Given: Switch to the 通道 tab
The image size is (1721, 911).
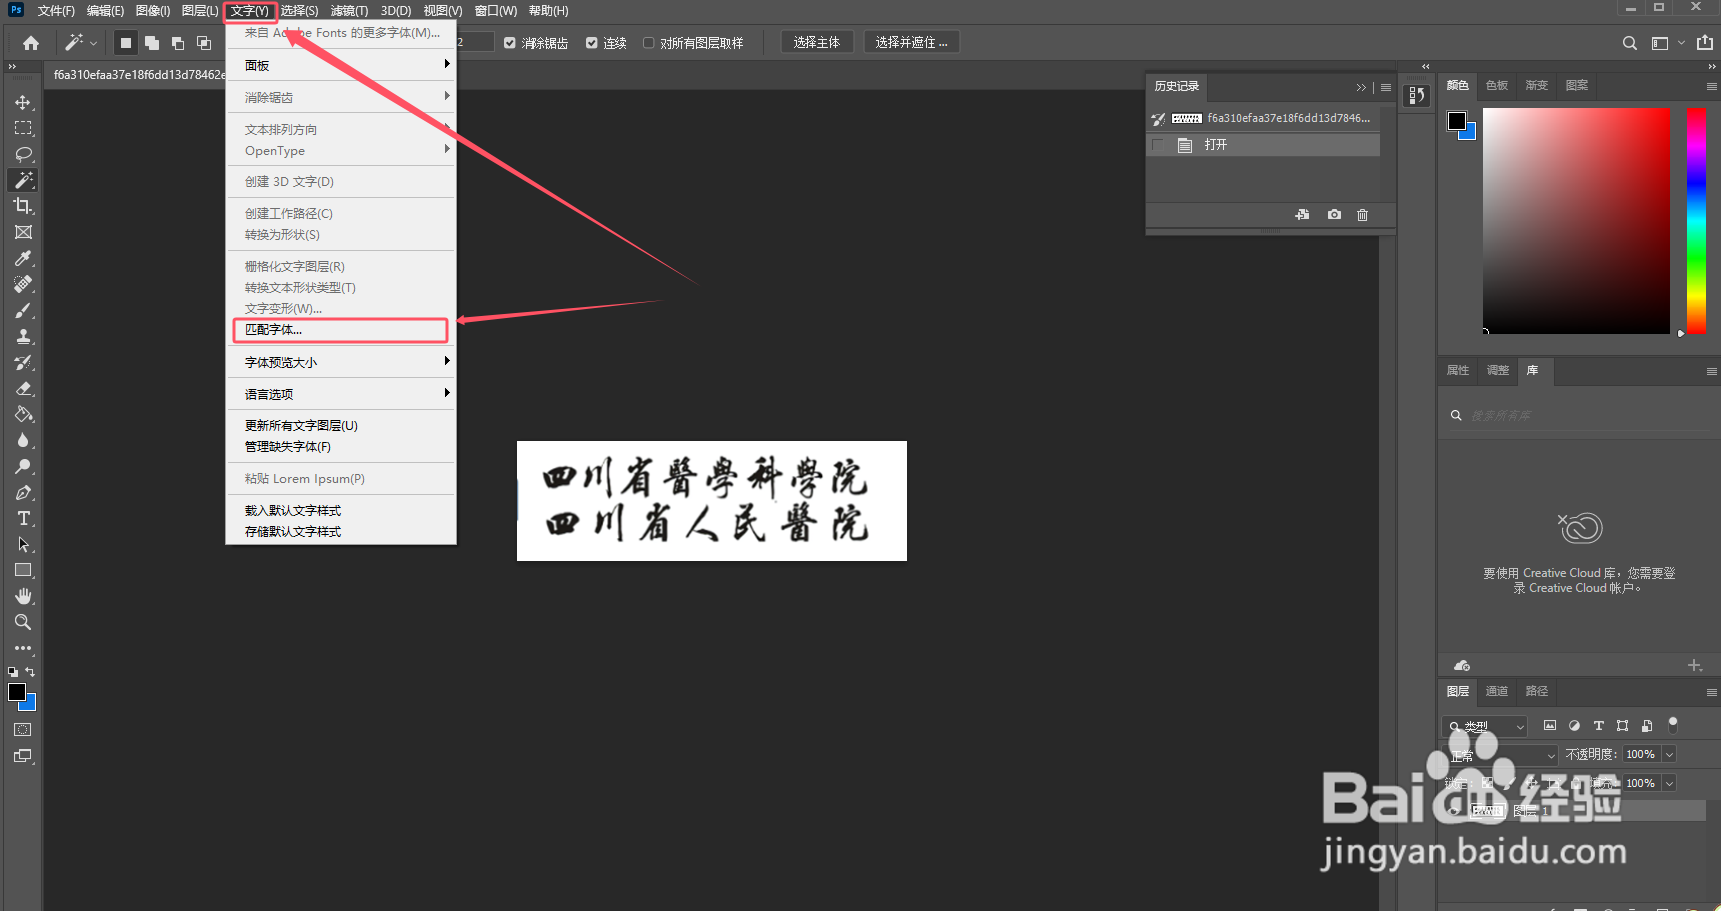Looking at the screenshot, I should pos(1496,691).
